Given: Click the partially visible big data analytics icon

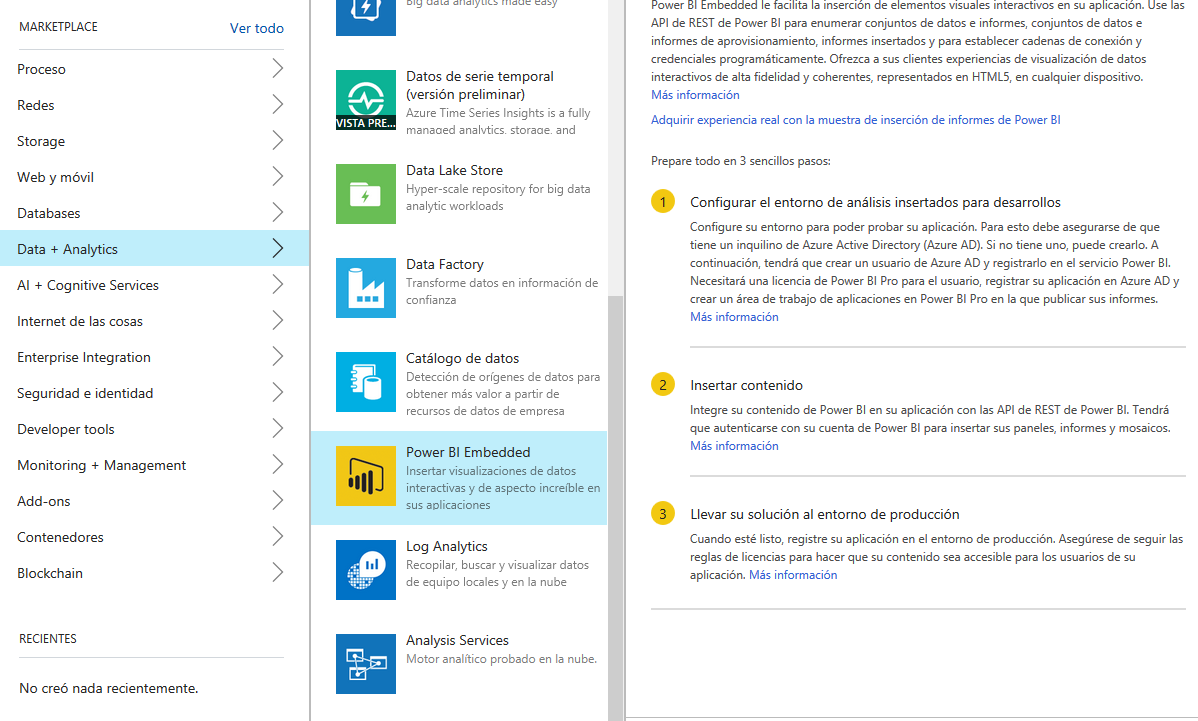Looking at the screenshot, I should click(366, 18).
